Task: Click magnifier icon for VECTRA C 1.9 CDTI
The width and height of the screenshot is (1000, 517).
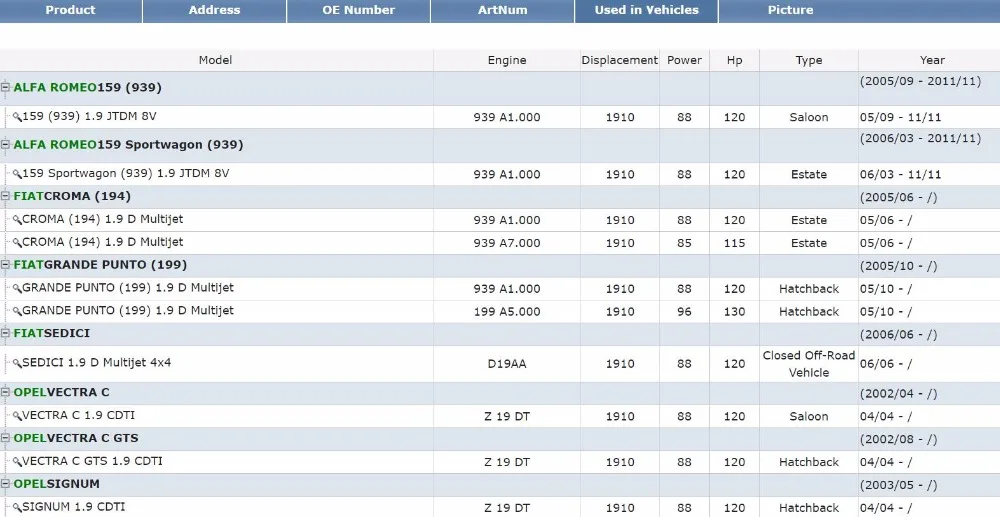Action: tap(17, 416)
